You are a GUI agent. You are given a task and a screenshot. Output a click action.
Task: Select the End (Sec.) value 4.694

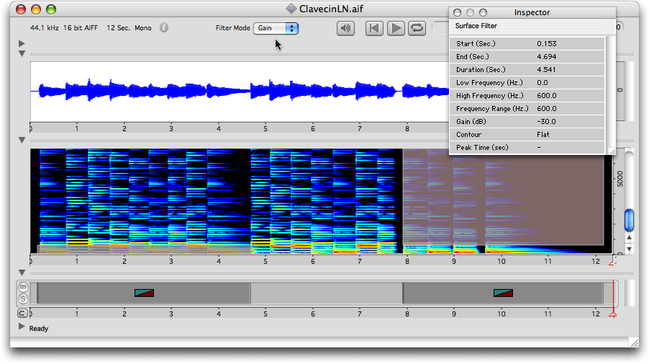[x=546, y=57]
